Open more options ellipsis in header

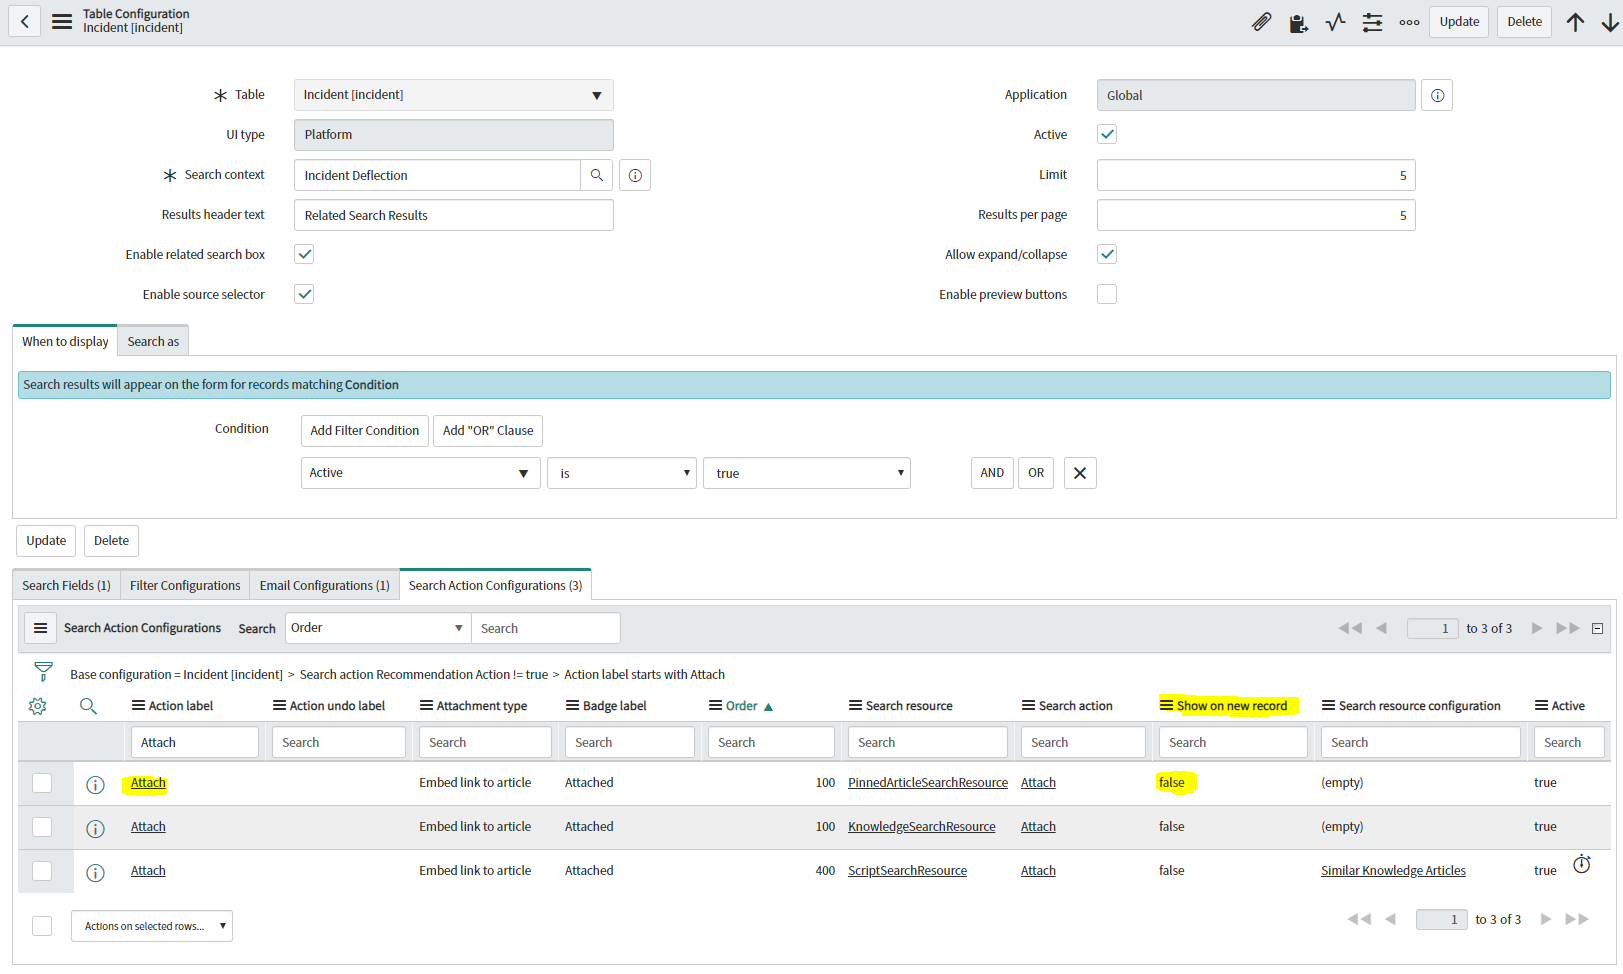tap(1409, 22)
